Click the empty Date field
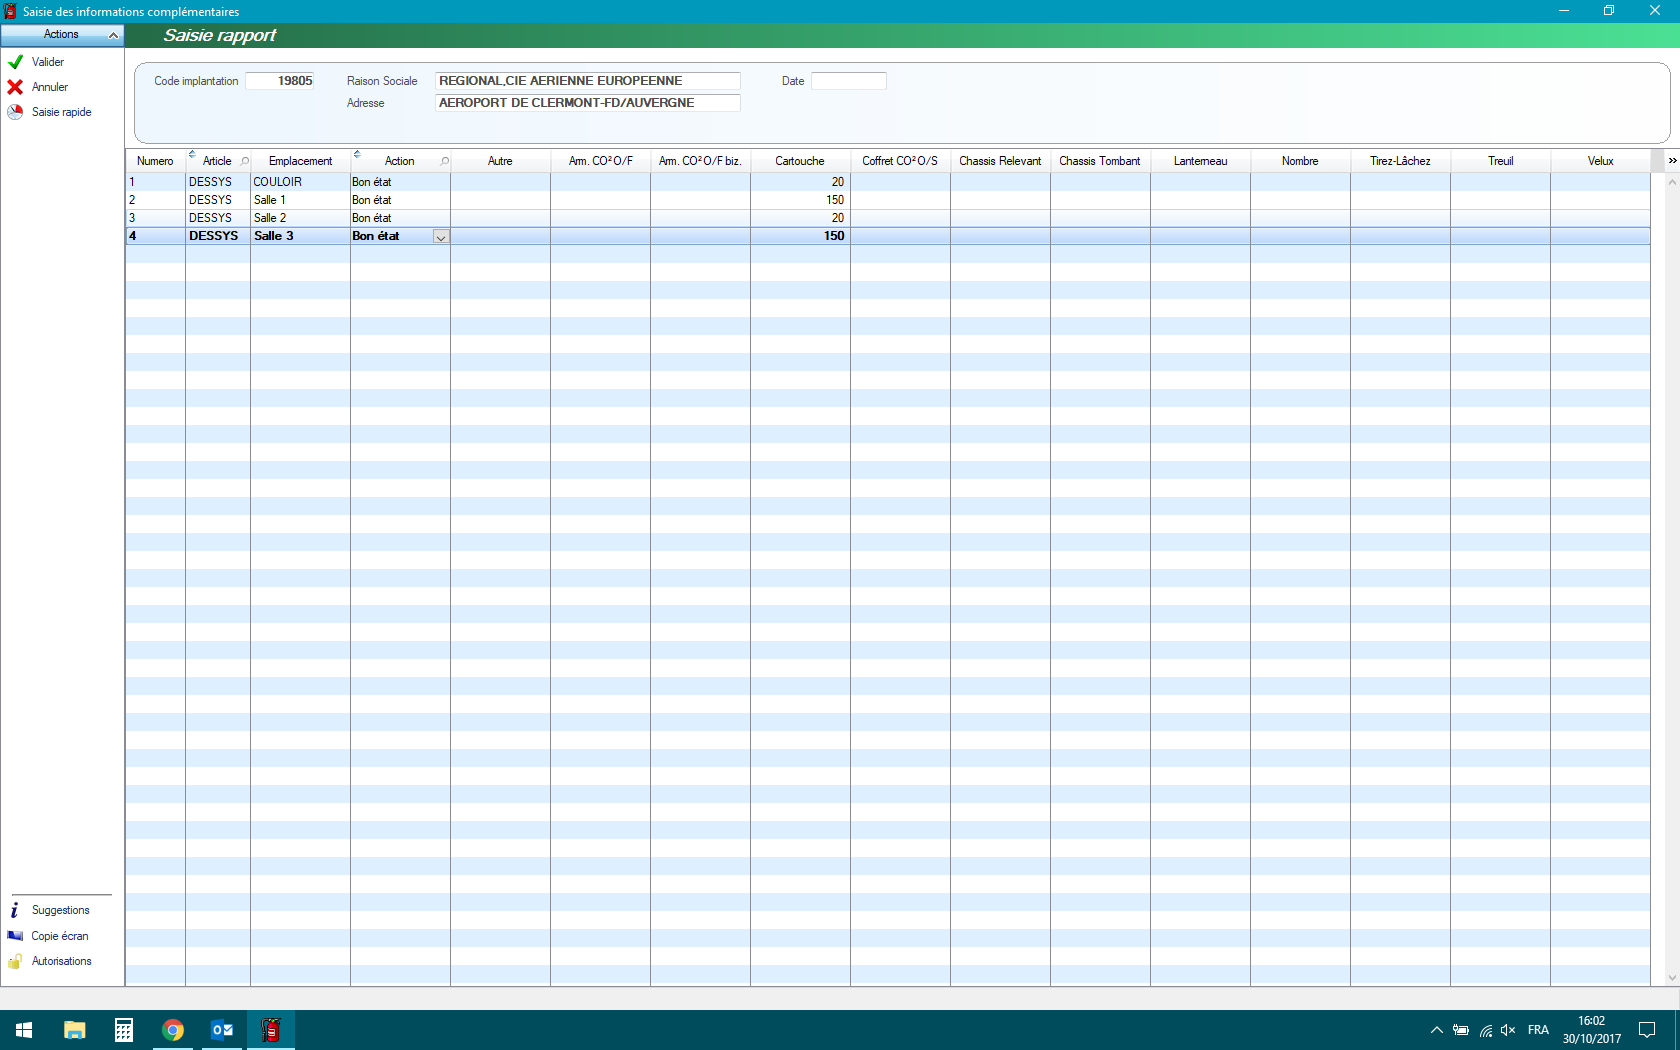The height and width of the screenshot is (1050, 1680). [x=848, y=81]
